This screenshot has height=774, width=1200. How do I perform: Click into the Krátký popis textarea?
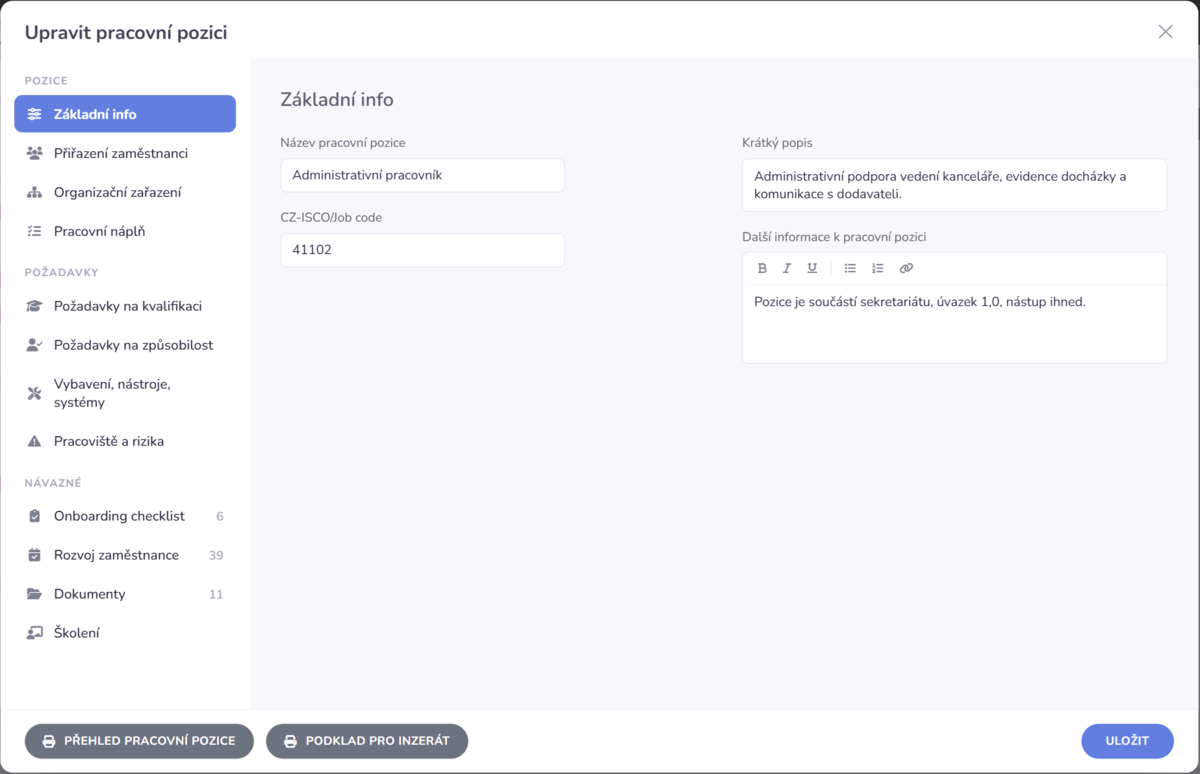tap(955, 185)
